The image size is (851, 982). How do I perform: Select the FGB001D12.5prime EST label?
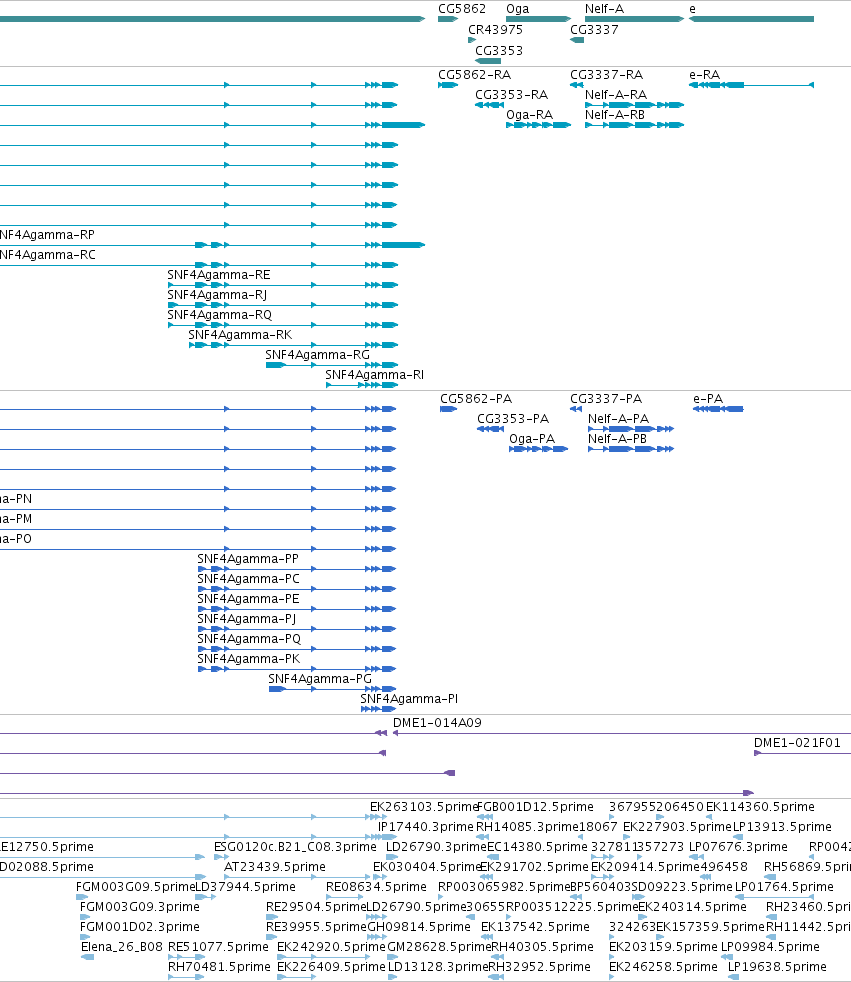535,807
